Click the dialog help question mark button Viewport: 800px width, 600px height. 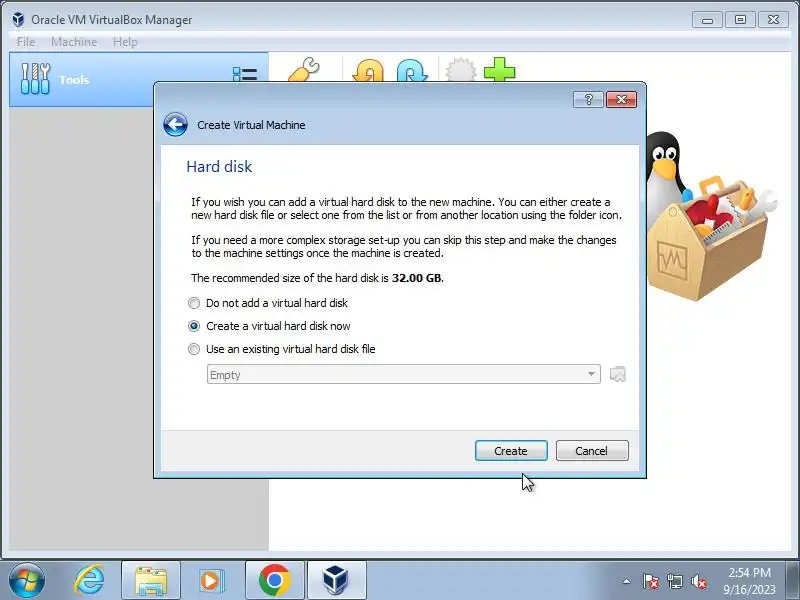588,99
